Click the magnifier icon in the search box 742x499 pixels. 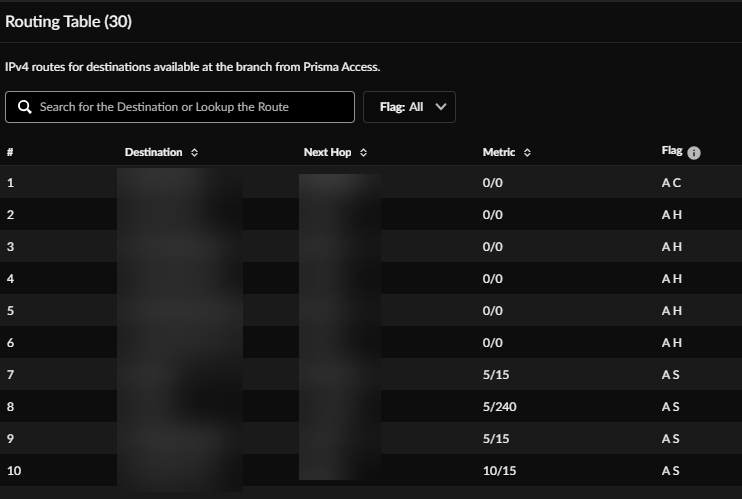(x=23, y=107)
